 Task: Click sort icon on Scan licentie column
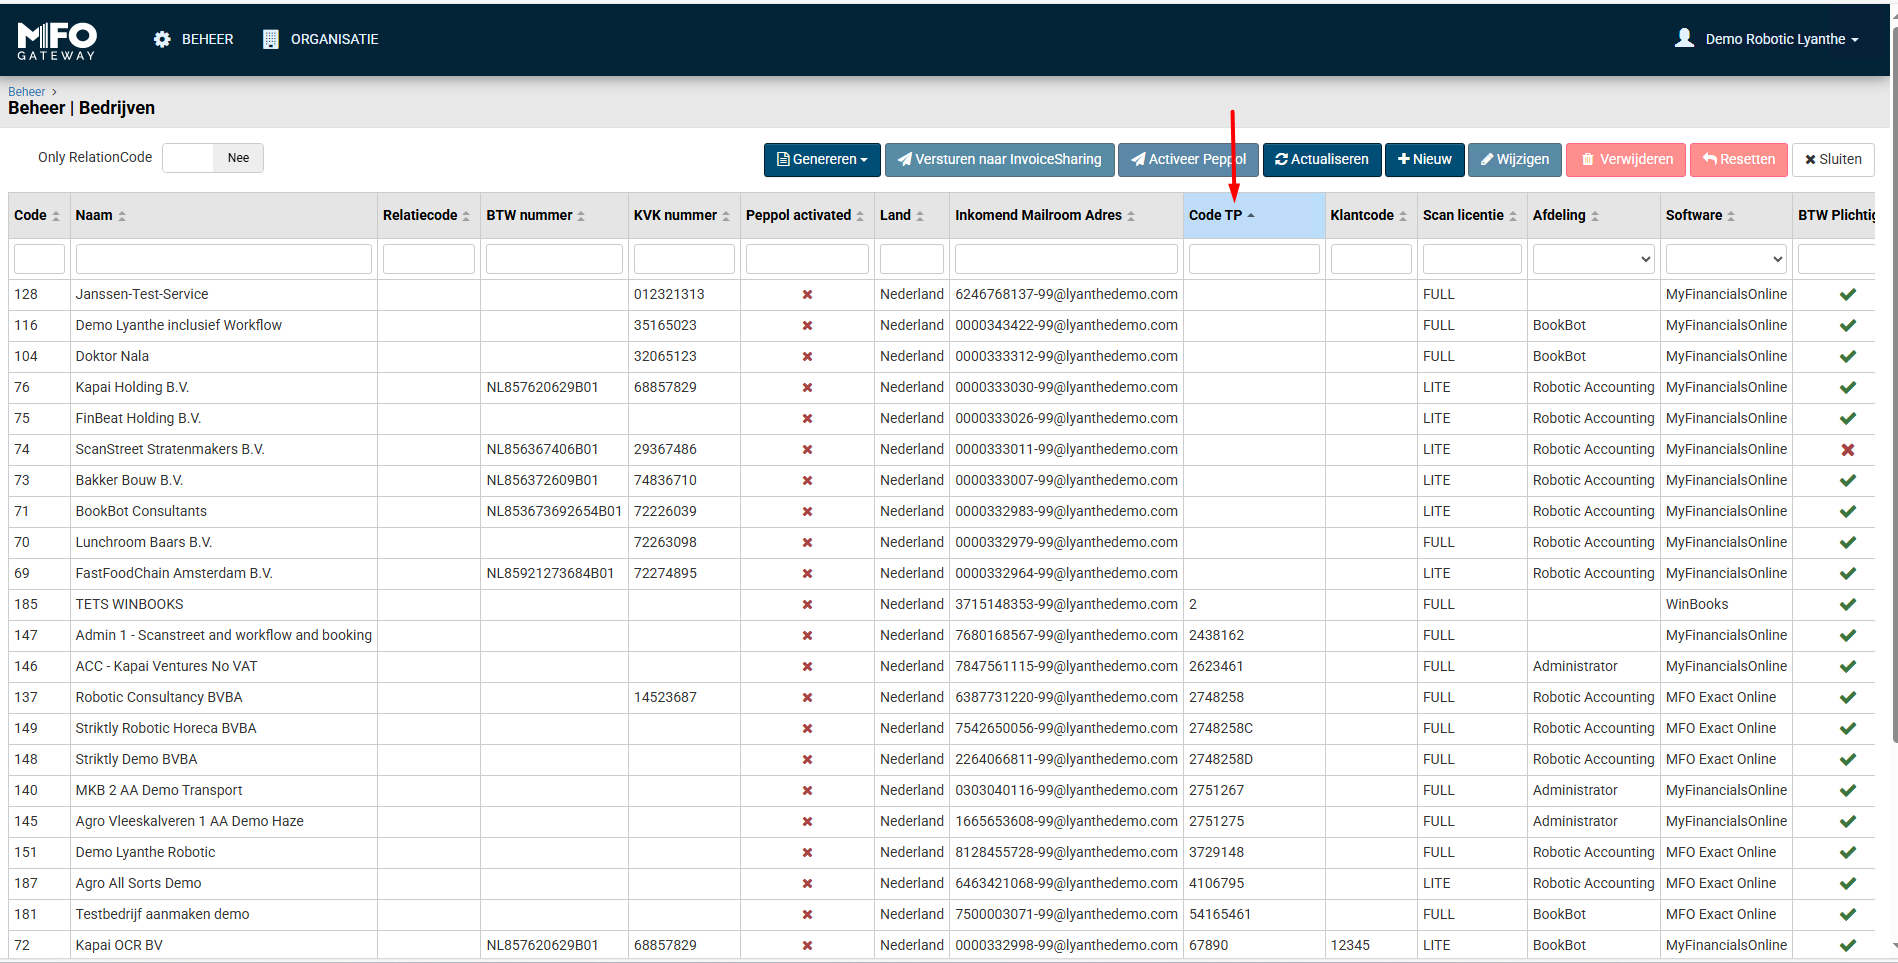click(x=1513, y=216)
